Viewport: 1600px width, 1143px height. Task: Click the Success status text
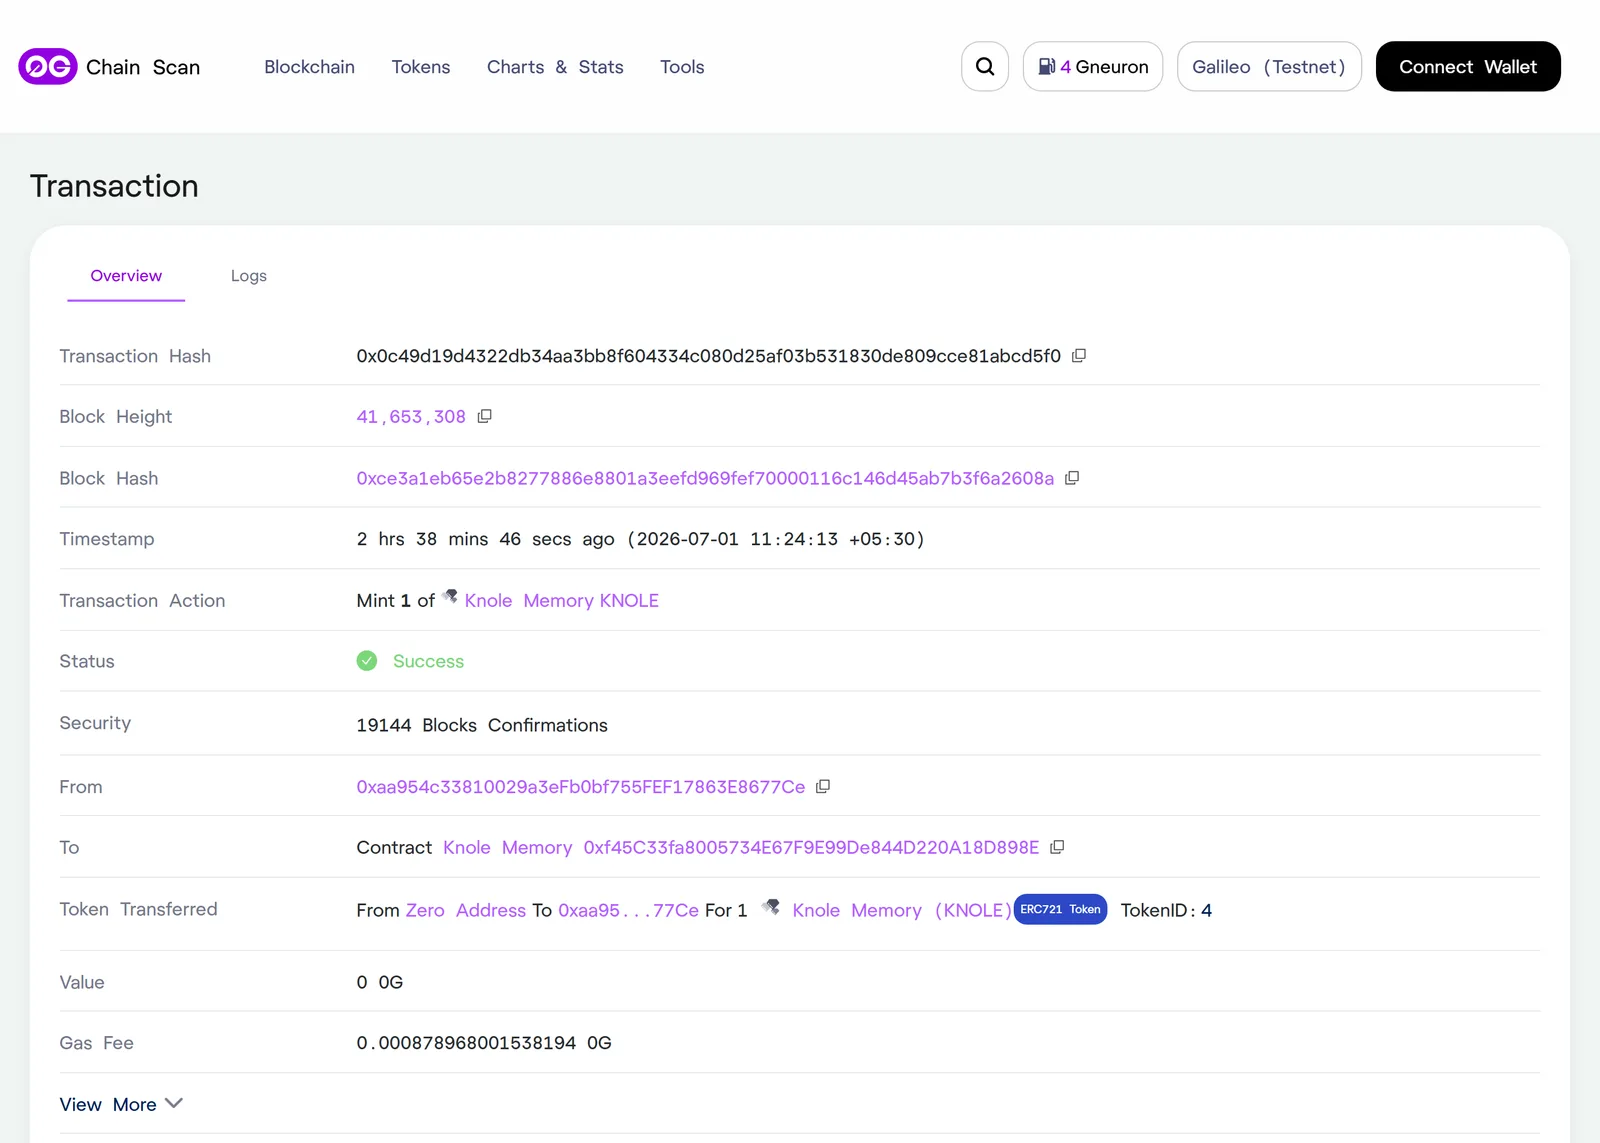click(x=428, y=661)
